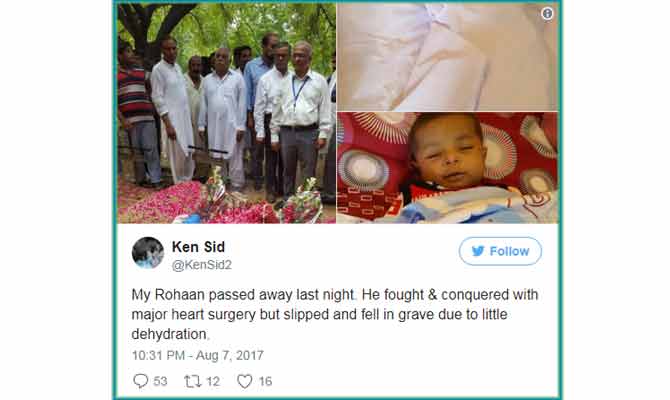Select the tweet text about Rohaan
Viewport: 670px width, 400px height.
(335, 314)
